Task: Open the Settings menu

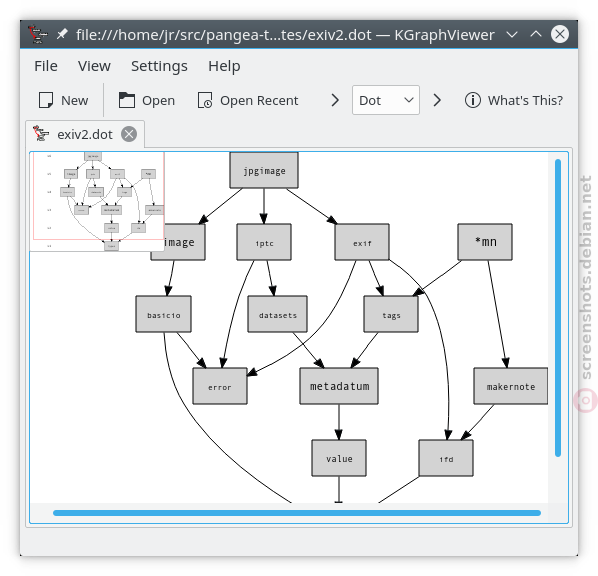Action: (x=159, y=66)
